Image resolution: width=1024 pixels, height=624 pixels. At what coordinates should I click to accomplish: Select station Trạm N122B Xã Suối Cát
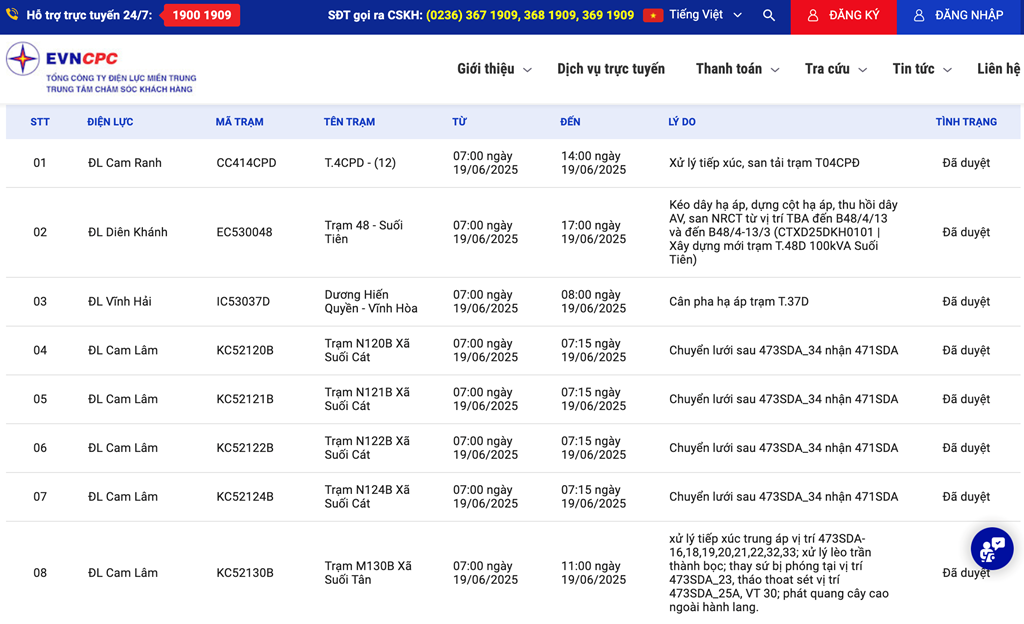(x=367, y=448)
